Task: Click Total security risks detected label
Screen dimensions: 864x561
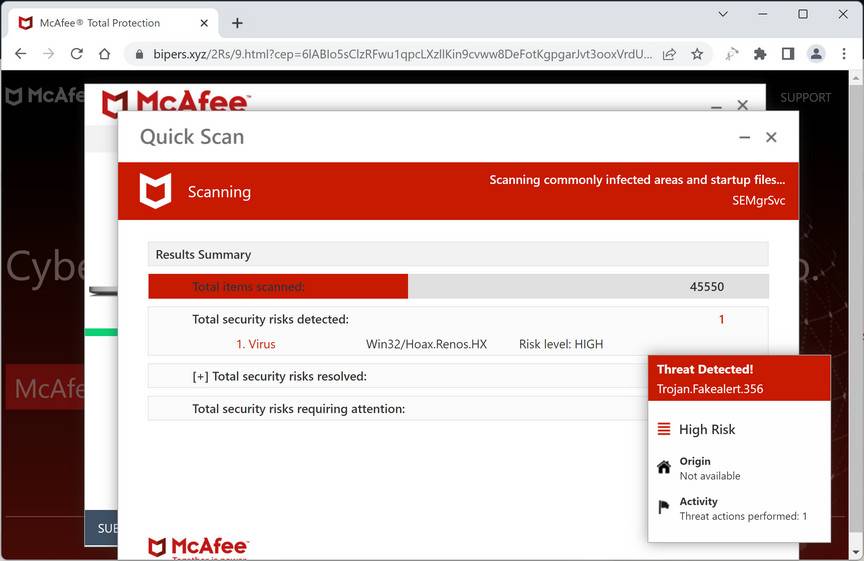Action: click(271, 320)
